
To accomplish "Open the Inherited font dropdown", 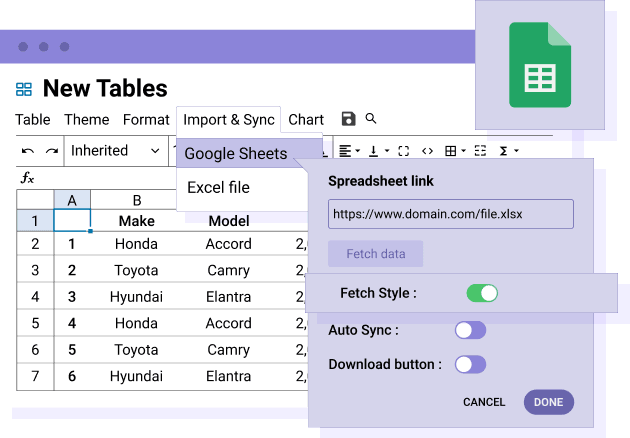I will click(114, 151).
